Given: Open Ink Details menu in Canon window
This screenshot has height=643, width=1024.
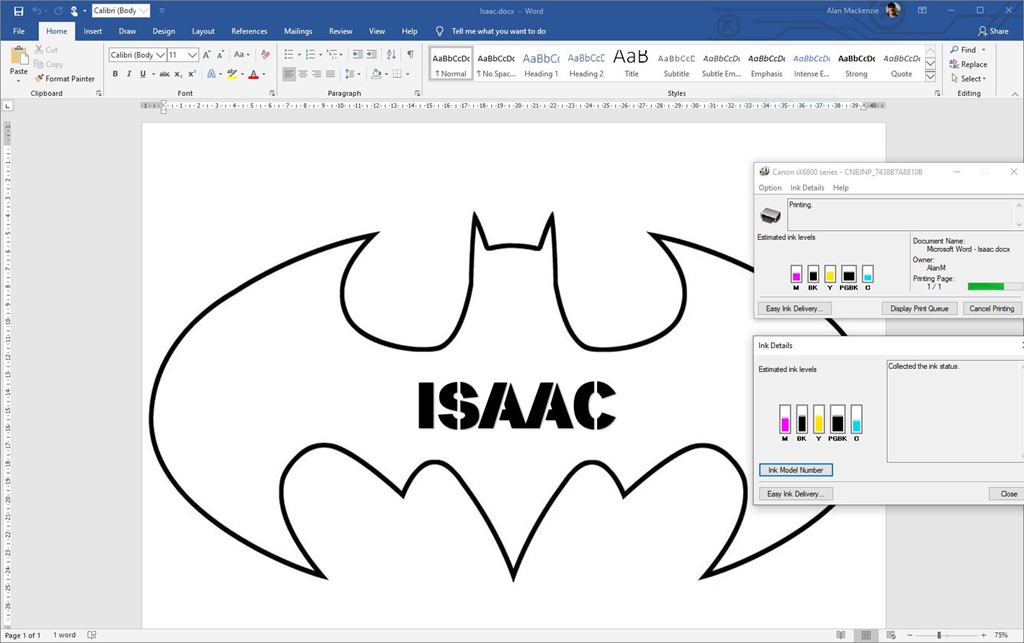Looking at the screenshot, I should (807, 188).
